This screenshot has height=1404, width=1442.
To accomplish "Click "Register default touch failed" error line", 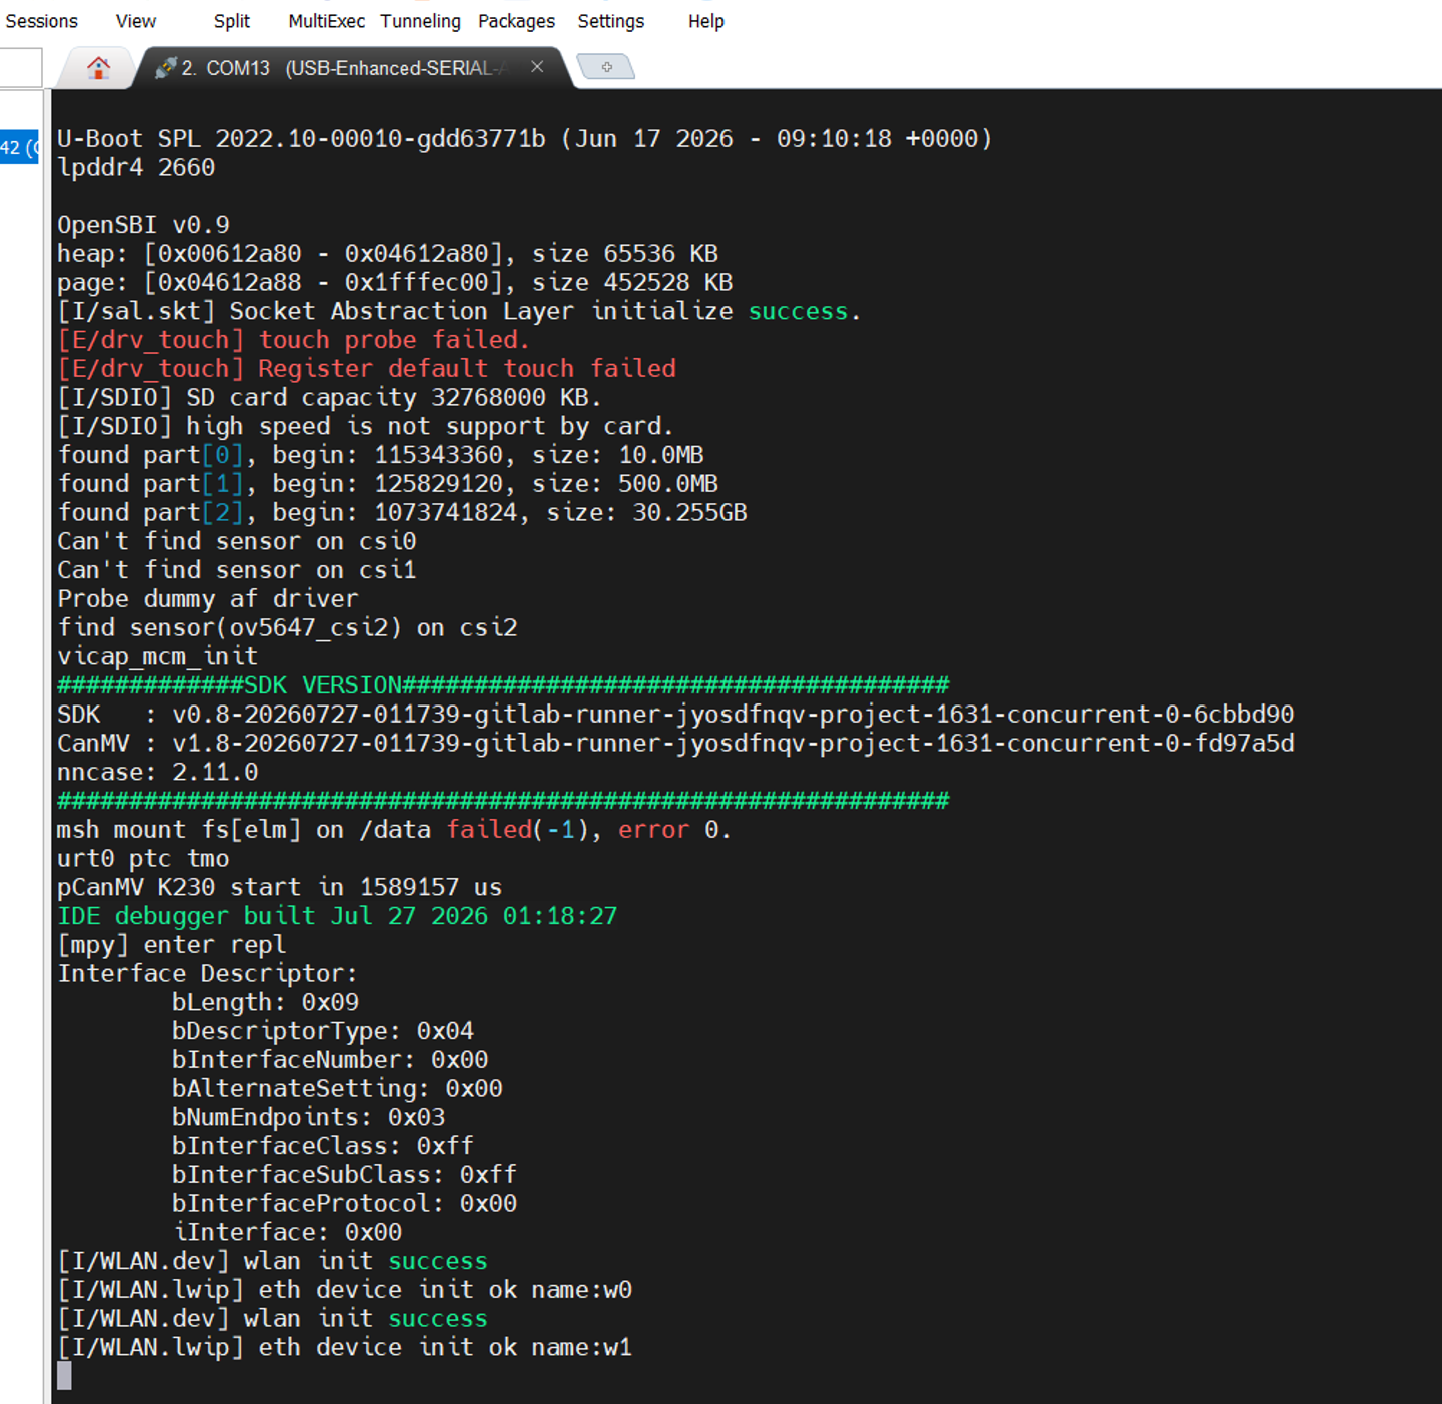I will tap(367, 369).
